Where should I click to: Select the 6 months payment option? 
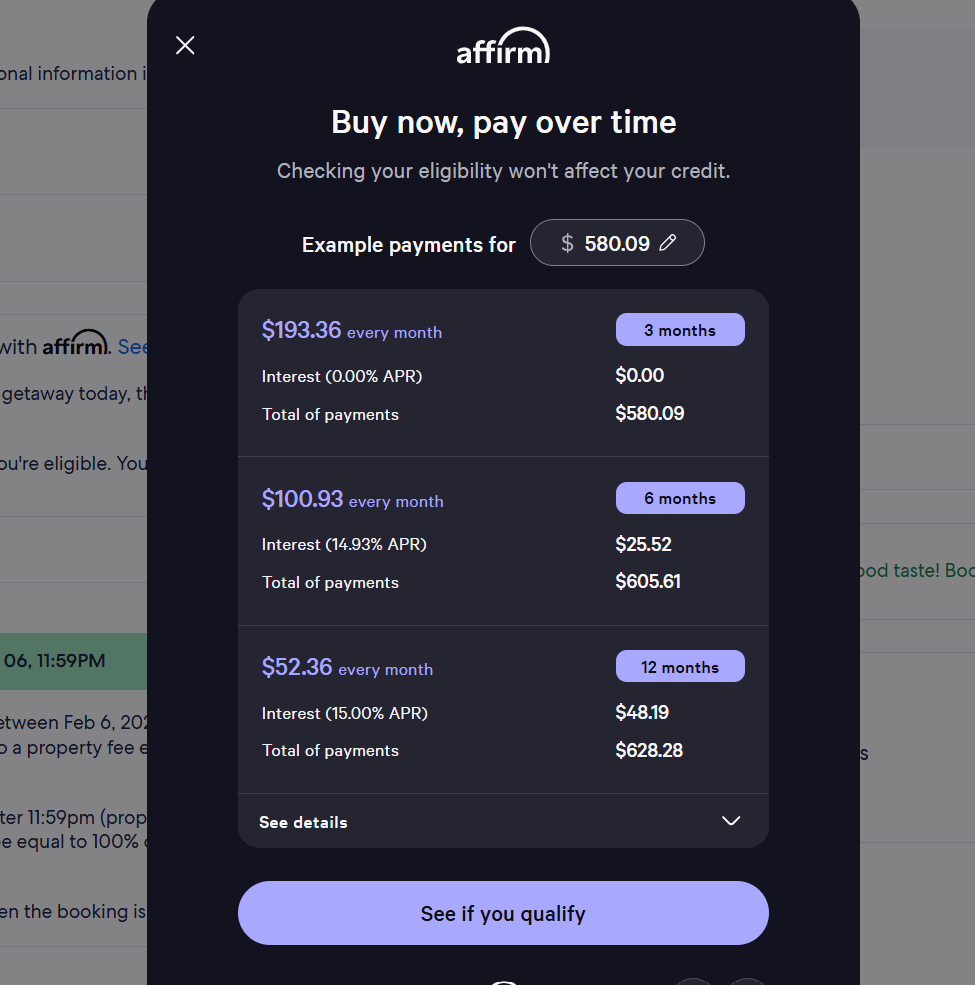[680, 498]
